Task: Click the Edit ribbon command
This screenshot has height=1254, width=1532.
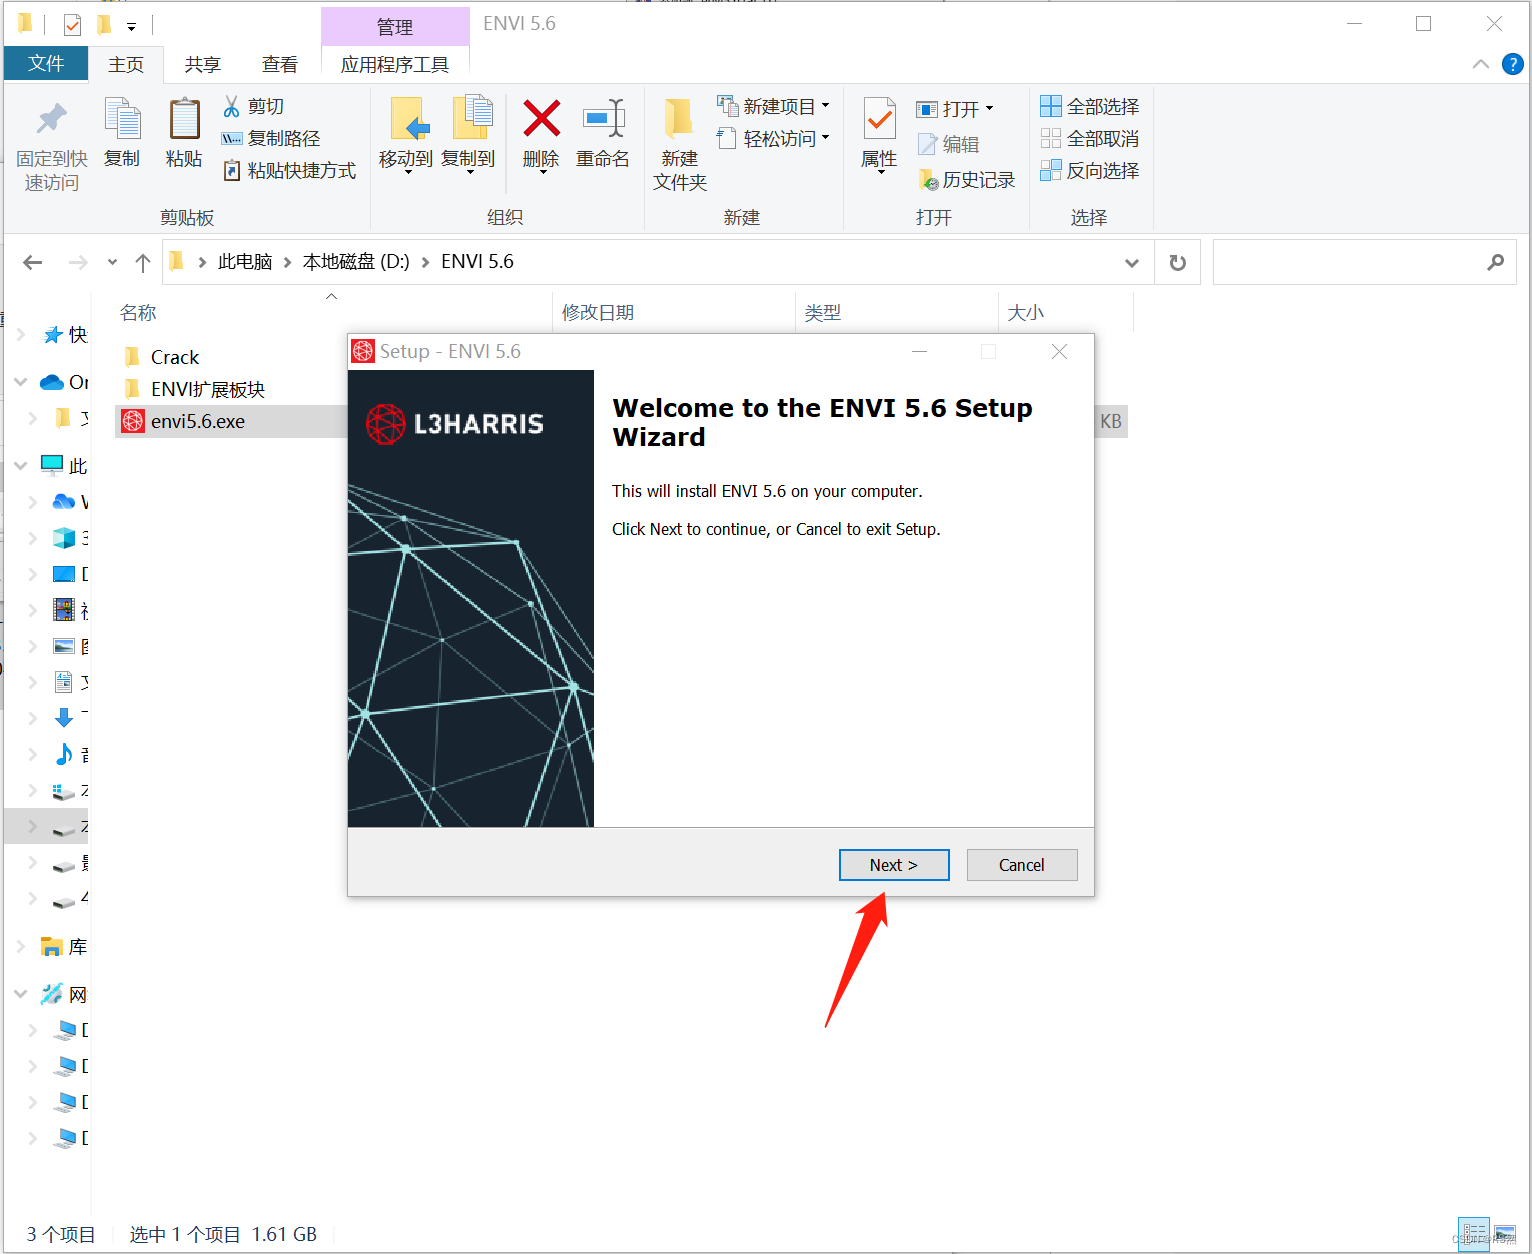Action: click(948, 144)
